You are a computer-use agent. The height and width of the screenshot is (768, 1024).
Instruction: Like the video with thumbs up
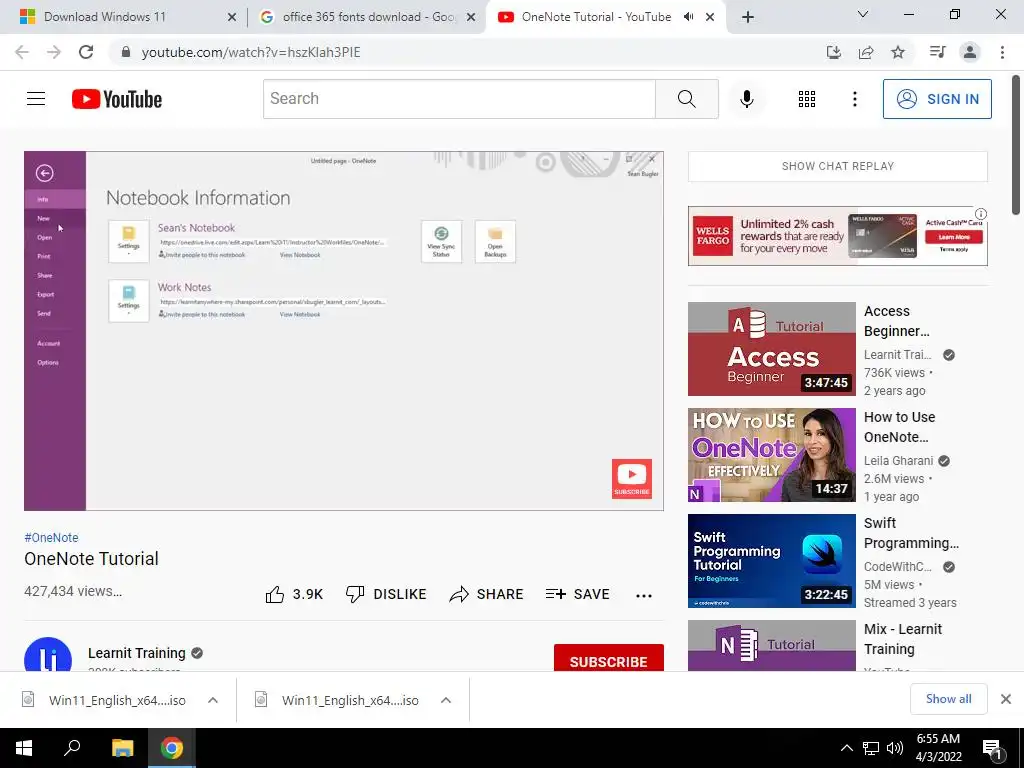(x=294, y=594)
